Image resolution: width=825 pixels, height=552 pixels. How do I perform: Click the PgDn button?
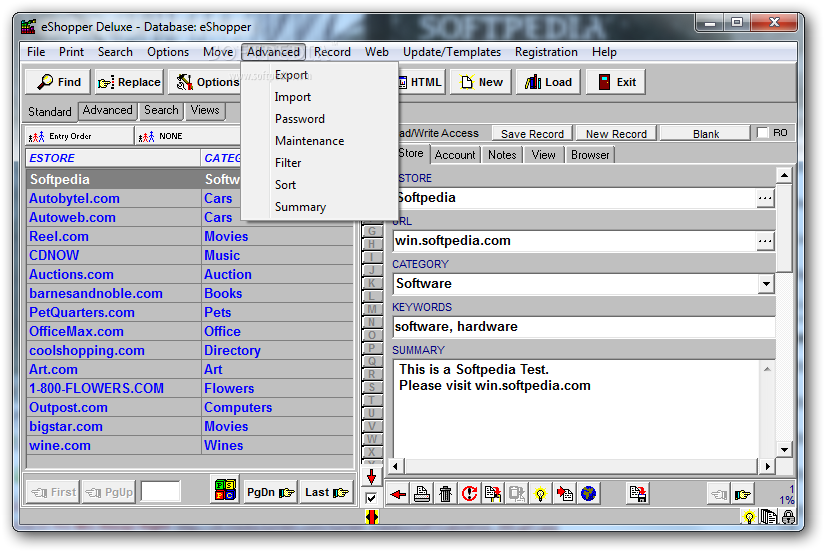coord(270,493)
